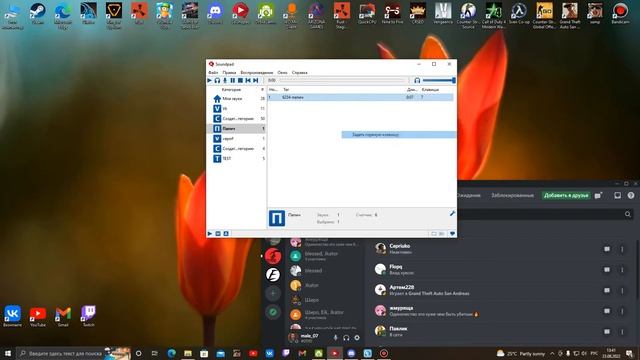
Task: Click the Discord friends search field
Action: click(x=545, y=214)
